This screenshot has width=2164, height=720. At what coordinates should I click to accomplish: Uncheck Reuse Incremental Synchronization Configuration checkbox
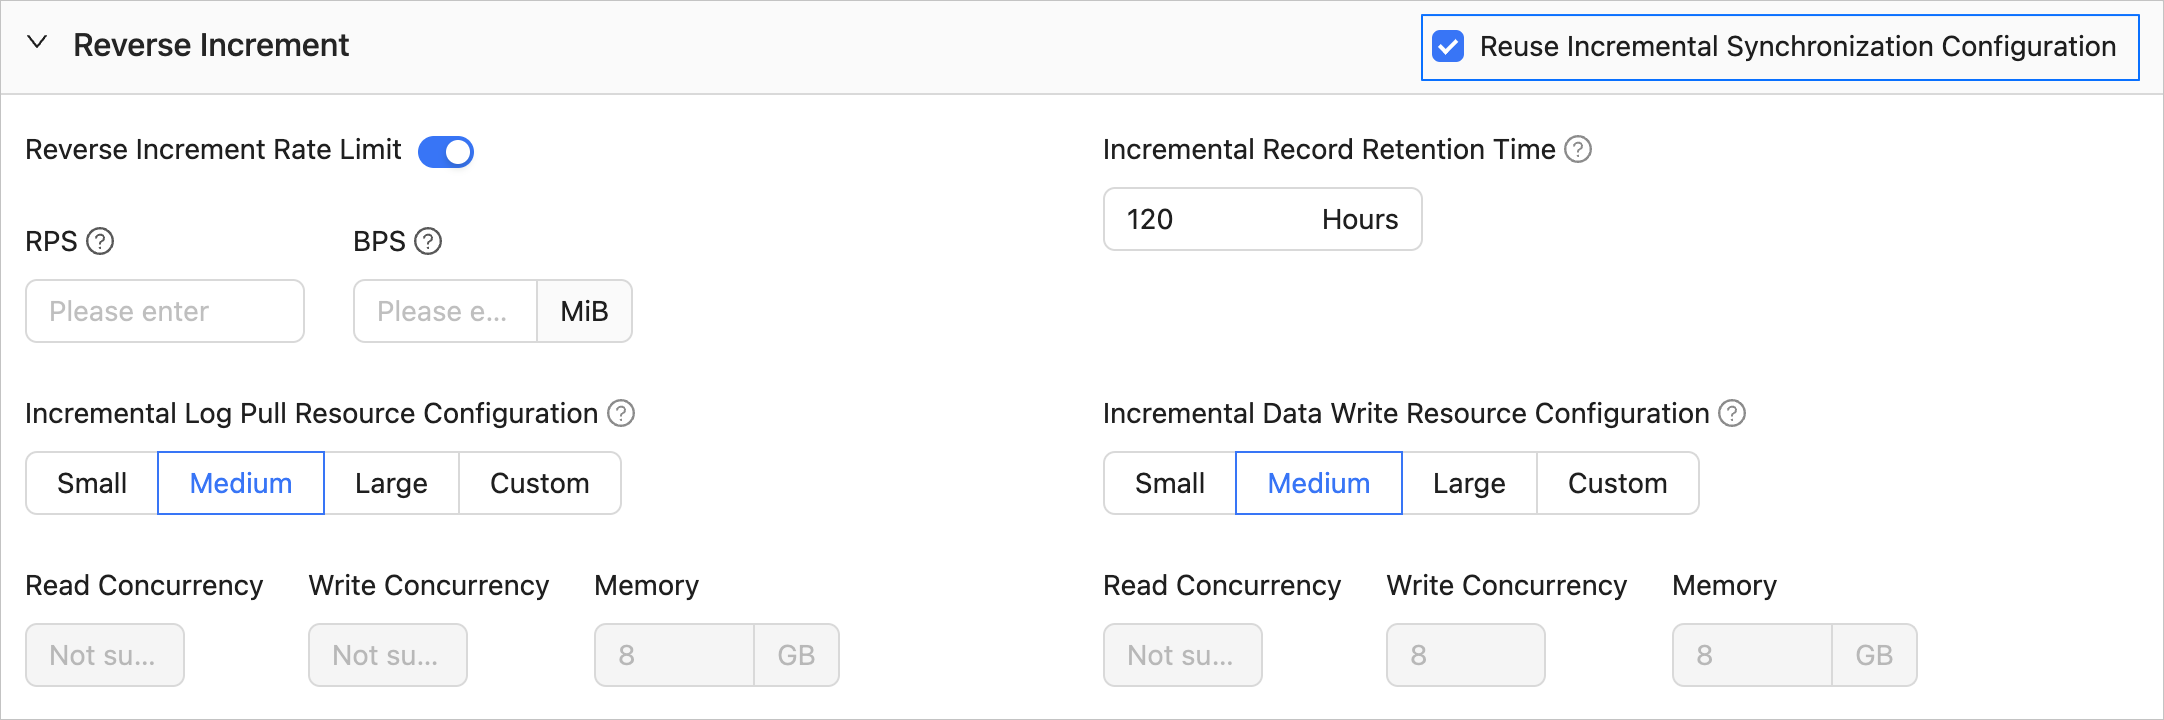click(x=1448, y=46)
